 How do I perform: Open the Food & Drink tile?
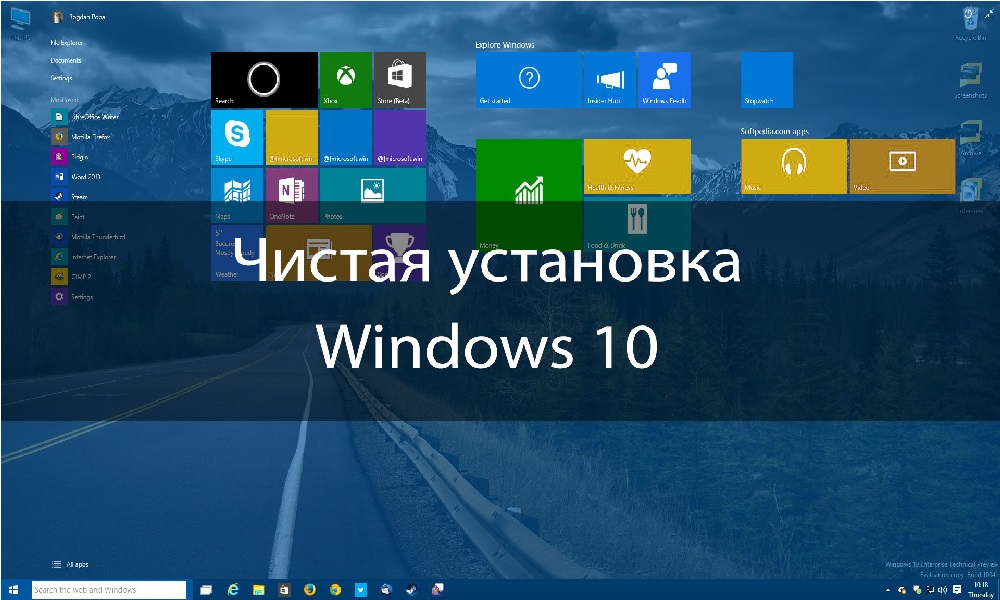pyautogui.click(x=637, y=224)
